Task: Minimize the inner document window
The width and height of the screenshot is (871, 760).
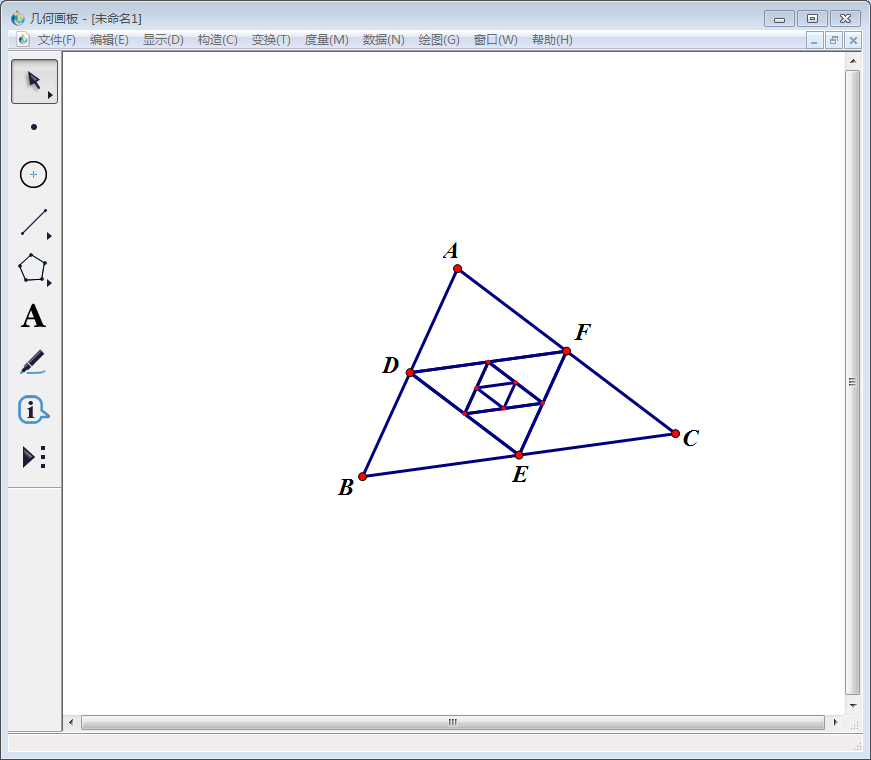Action: [x=814, y=41]
